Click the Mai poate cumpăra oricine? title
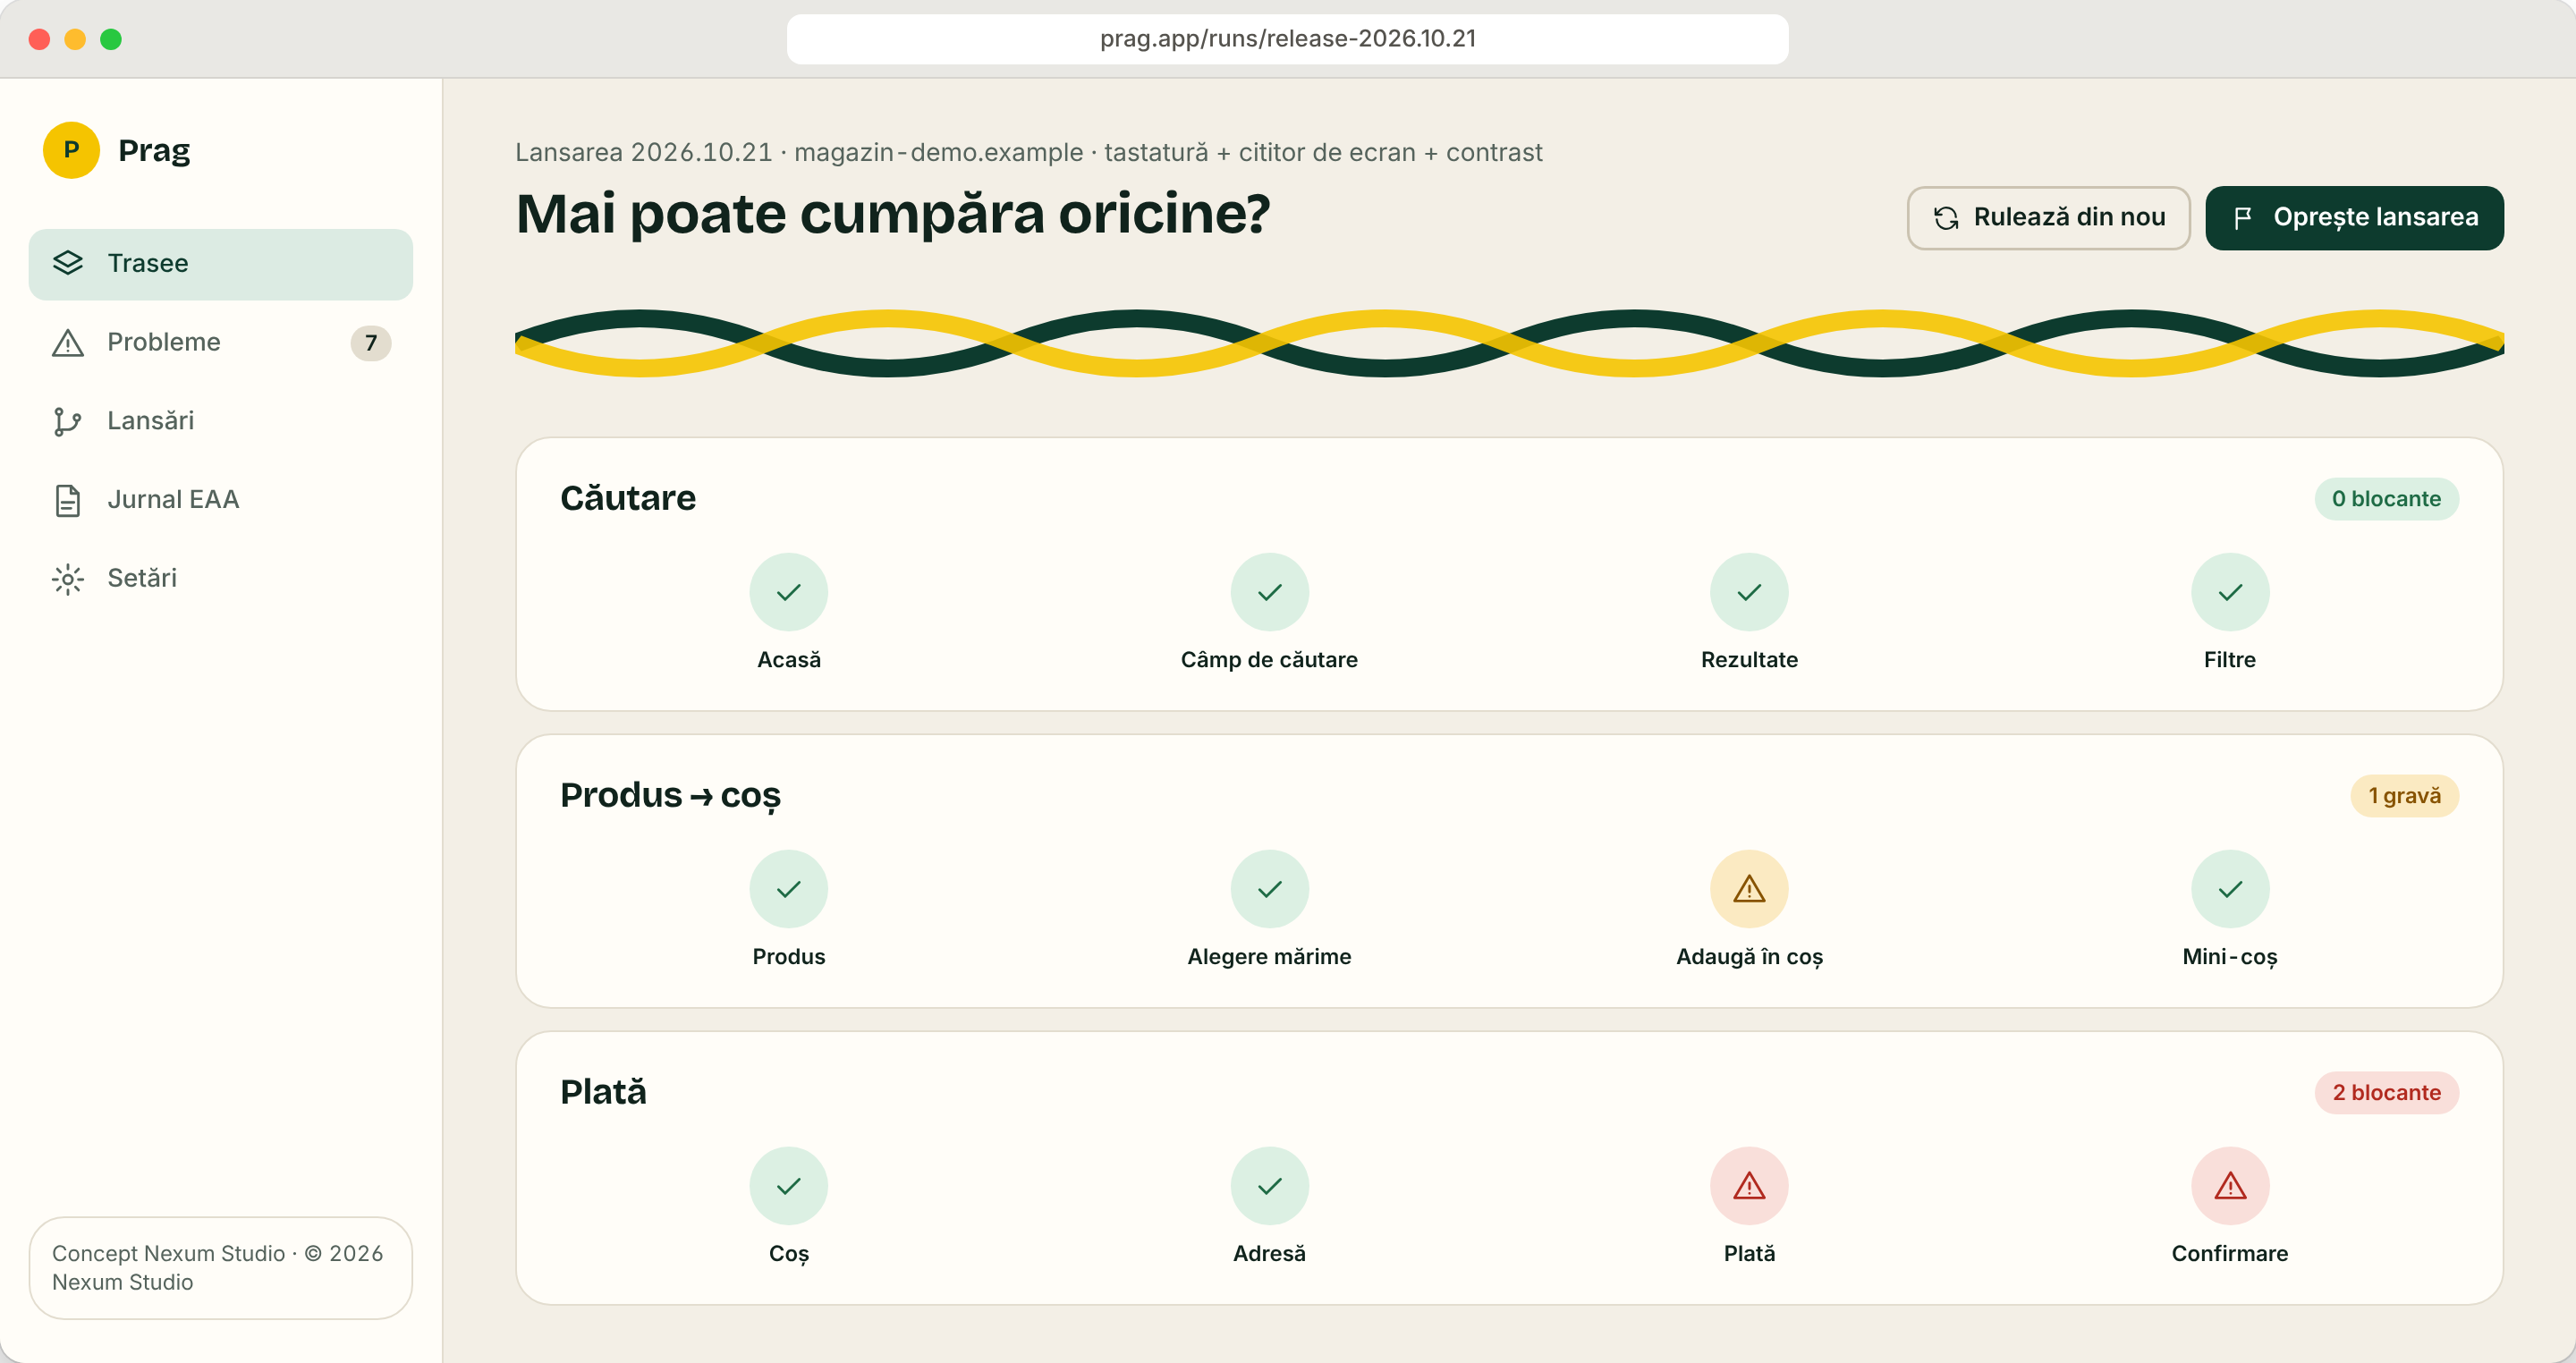Screen dimensions: 2576x1363 892,214
